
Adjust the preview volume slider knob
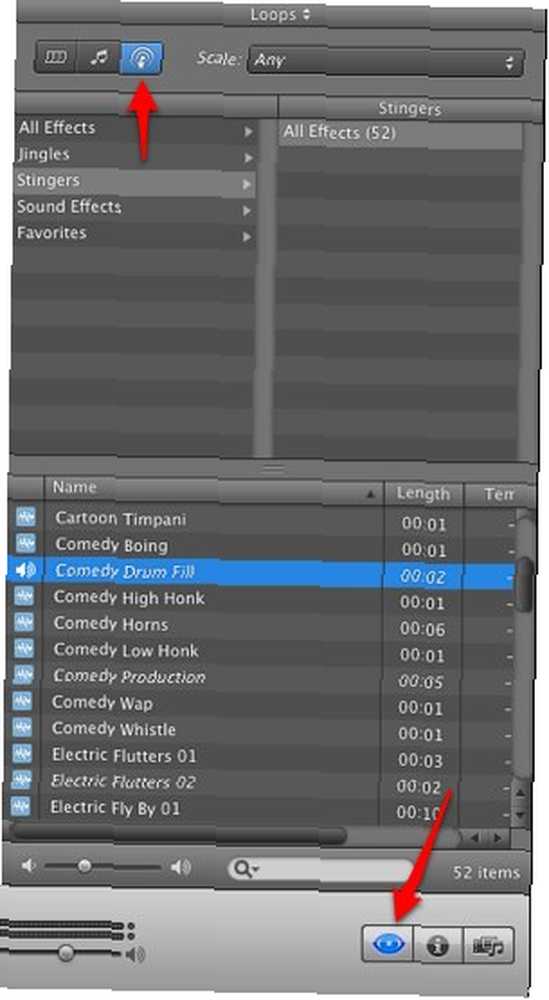pyautogui.click(x=84, y=865)
